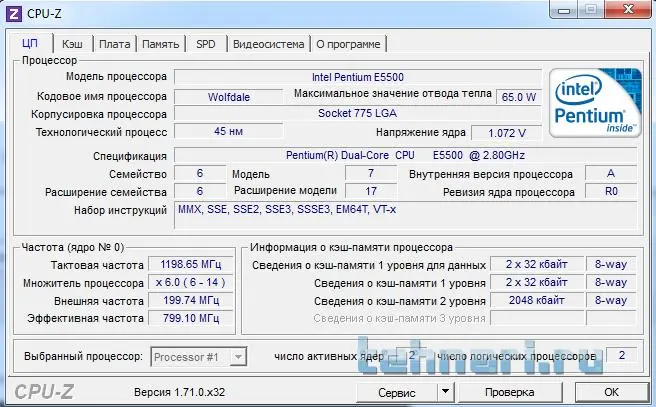Click the core revision R0 value
This screenshot has width=656, height=407.
[x=611, y=191]
